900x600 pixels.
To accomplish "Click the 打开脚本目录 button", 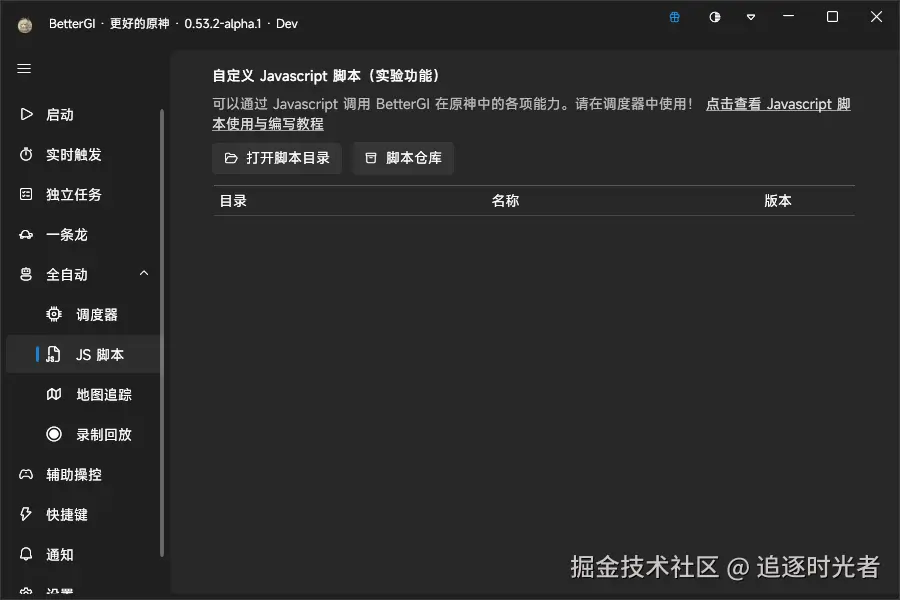I will click(277, 158).
